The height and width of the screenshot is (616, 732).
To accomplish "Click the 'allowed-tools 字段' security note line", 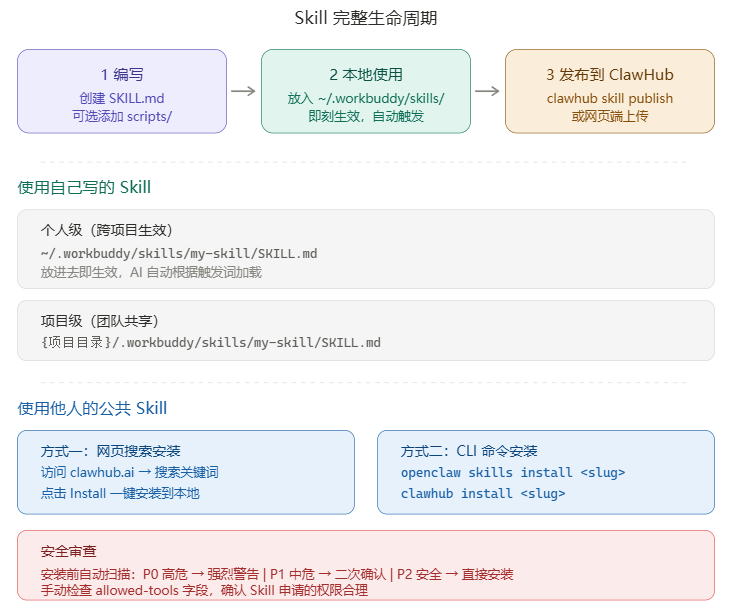I will [x=204, y=590].
